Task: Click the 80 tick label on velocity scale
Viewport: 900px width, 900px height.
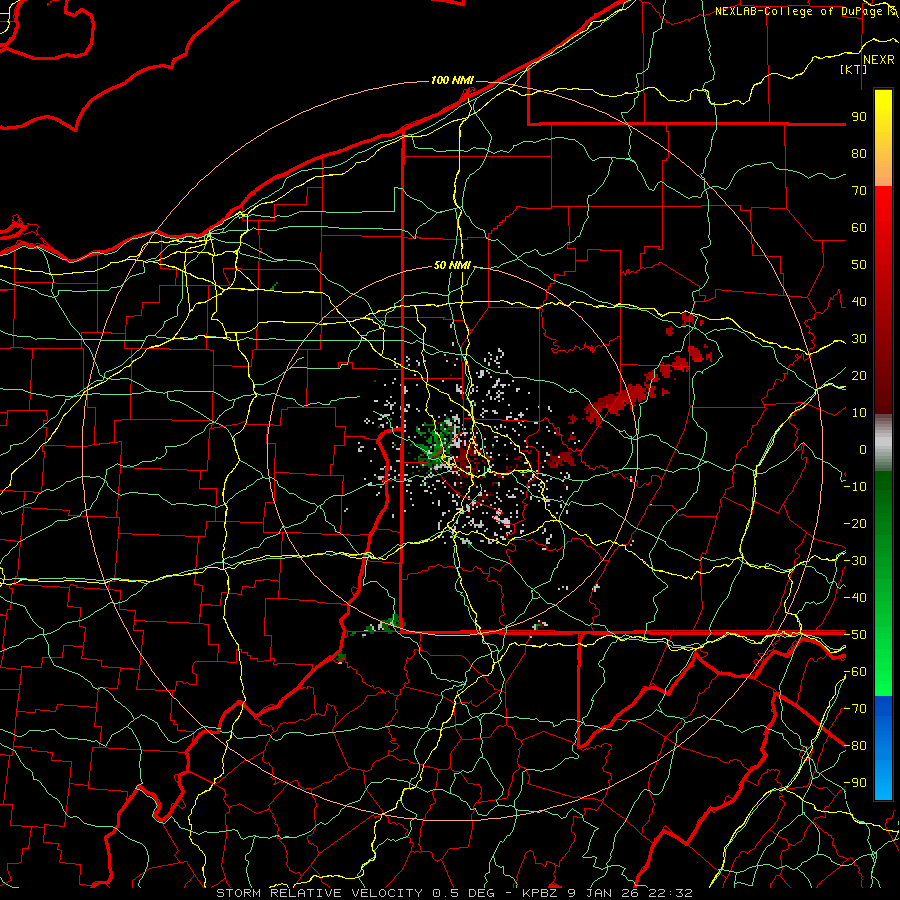Action: 859,154
